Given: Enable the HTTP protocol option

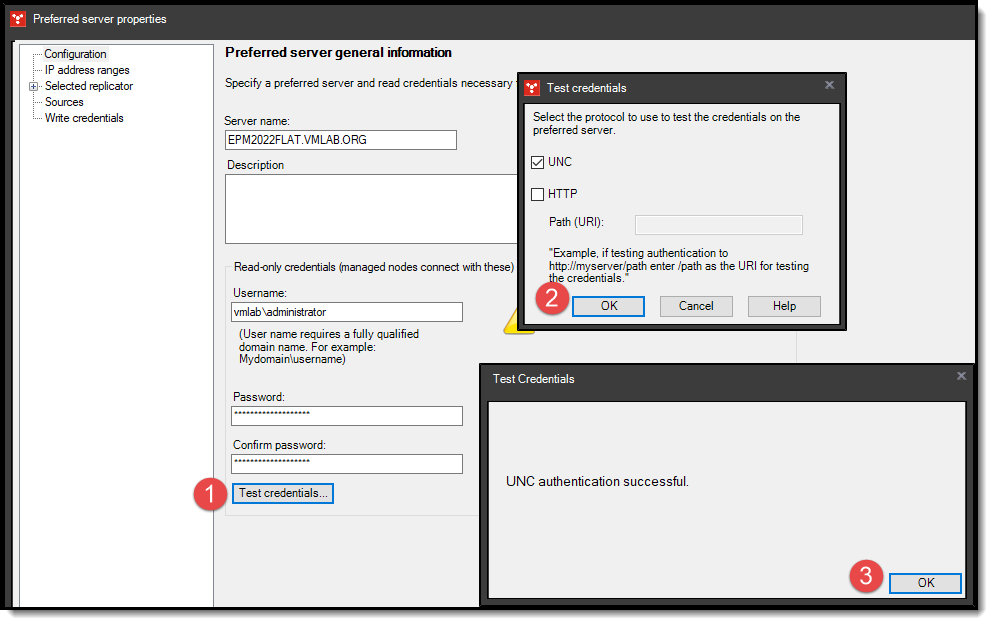Looking at the screenshot, I should coord(537,194).
